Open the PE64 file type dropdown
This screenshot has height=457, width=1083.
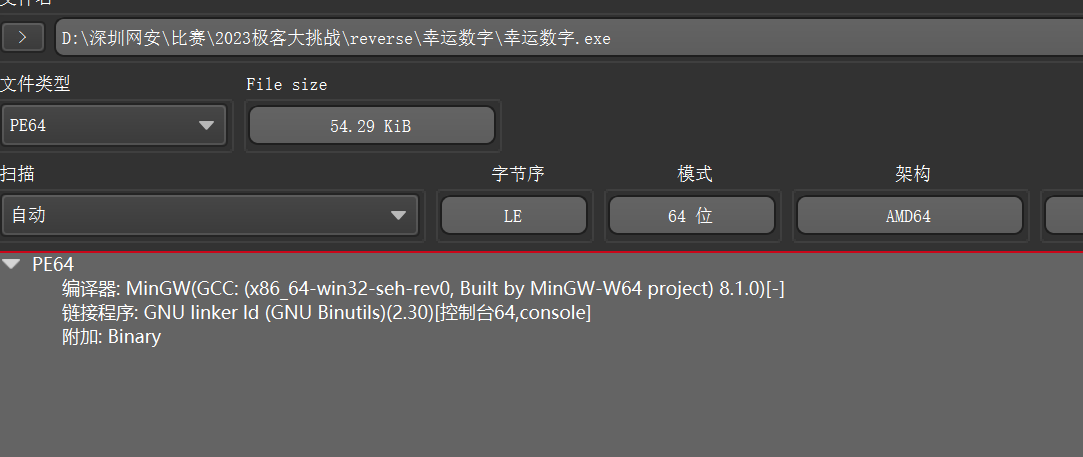click(x=114, y=126)
